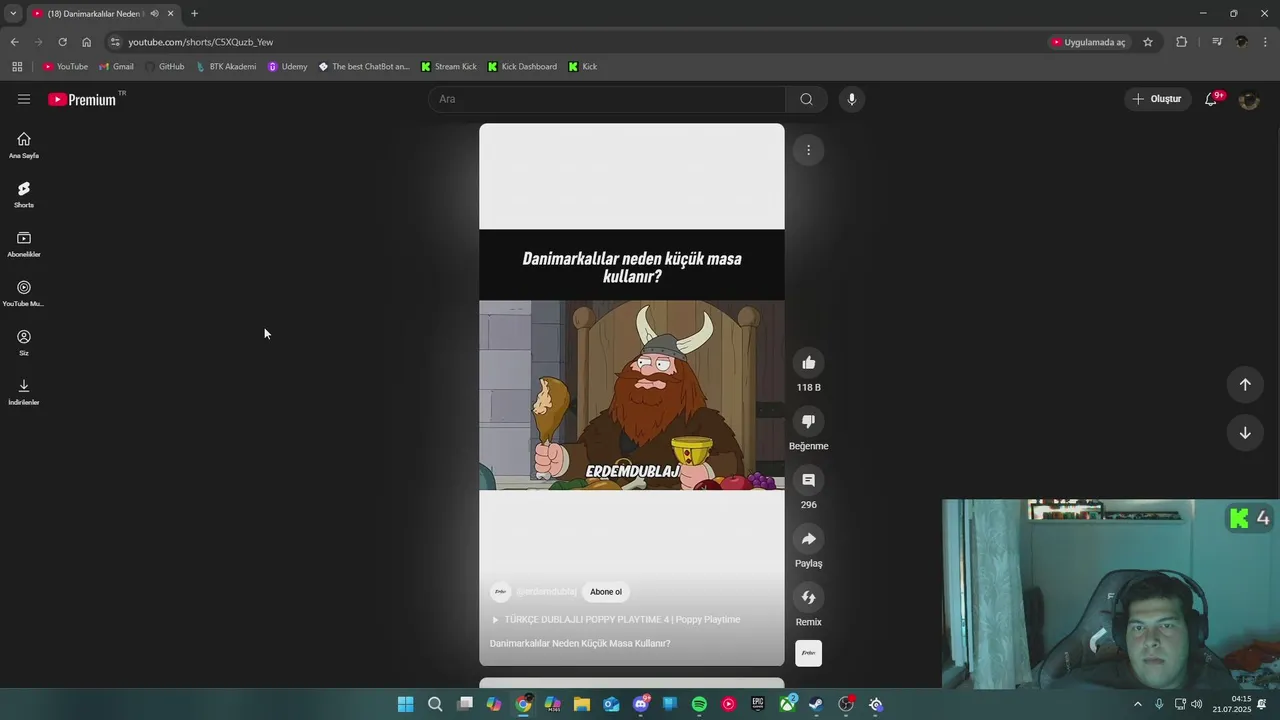Click the Paylaş share icon
This screenshot has width=1280, height=720.
[x=808, y=539]
